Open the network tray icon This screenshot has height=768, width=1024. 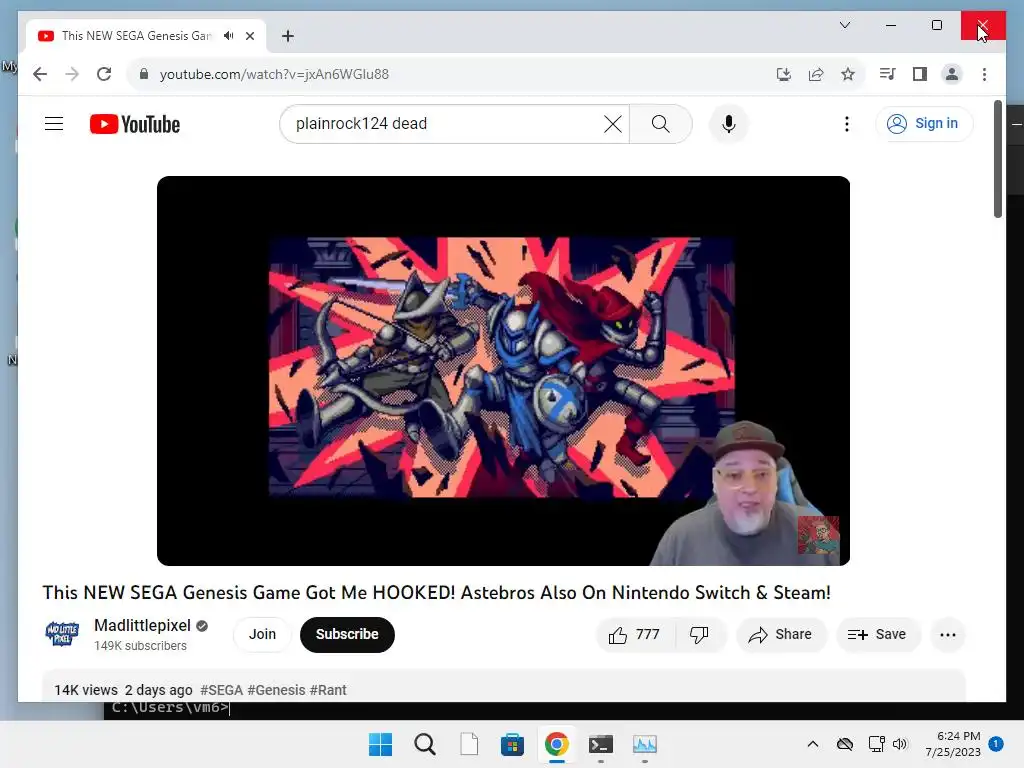pos(876,744)
